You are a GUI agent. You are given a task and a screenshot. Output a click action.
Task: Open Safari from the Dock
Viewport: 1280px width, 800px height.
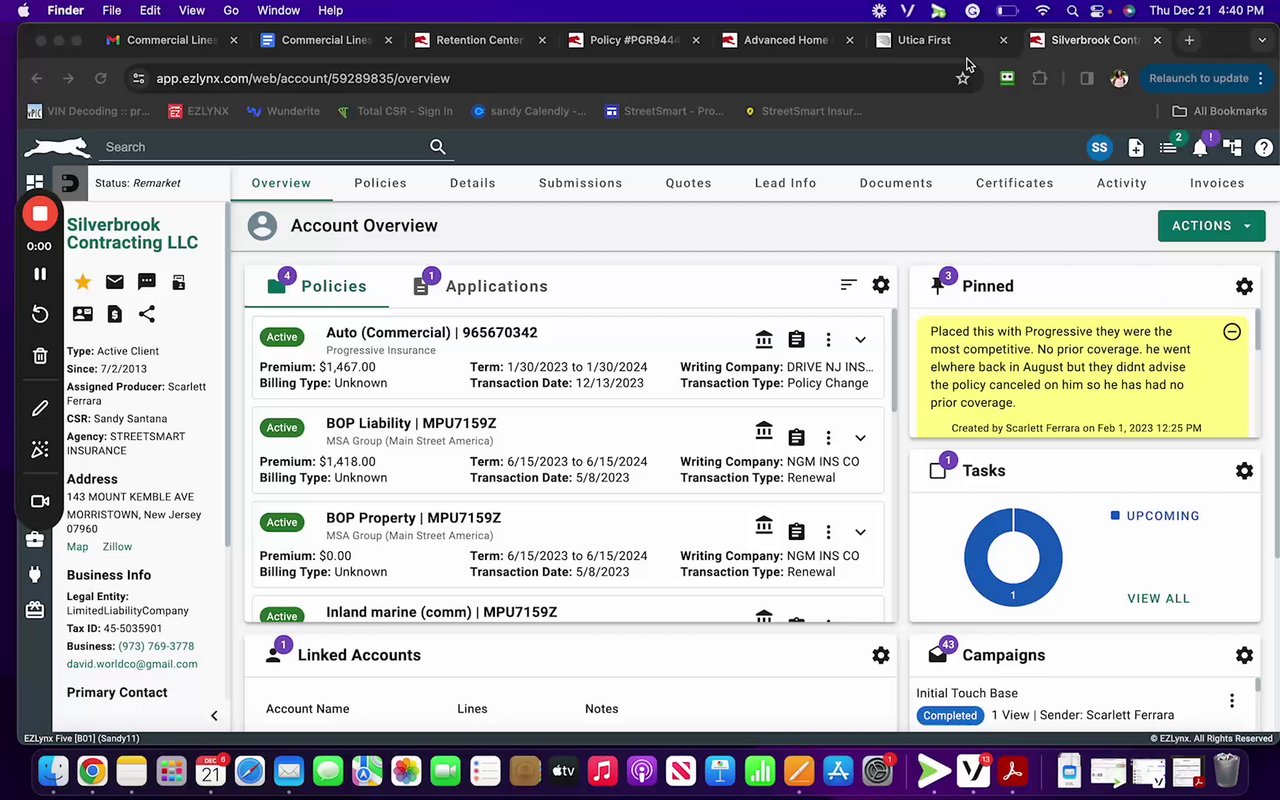(250, 771)
